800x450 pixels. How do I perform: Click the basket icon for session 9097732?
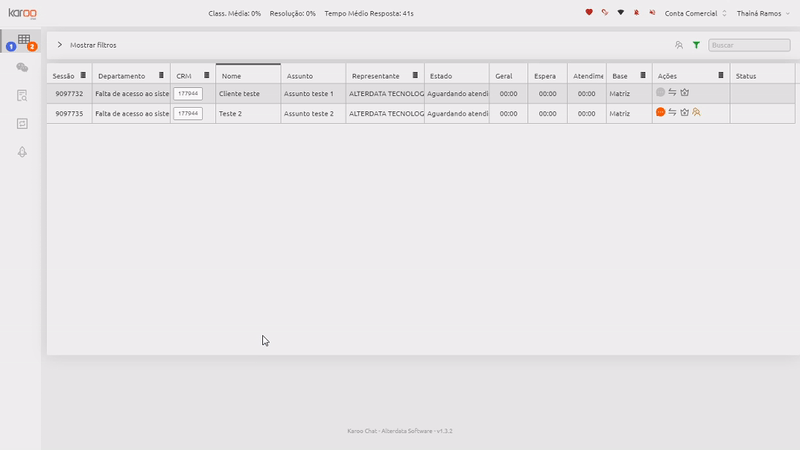(685, 92)
